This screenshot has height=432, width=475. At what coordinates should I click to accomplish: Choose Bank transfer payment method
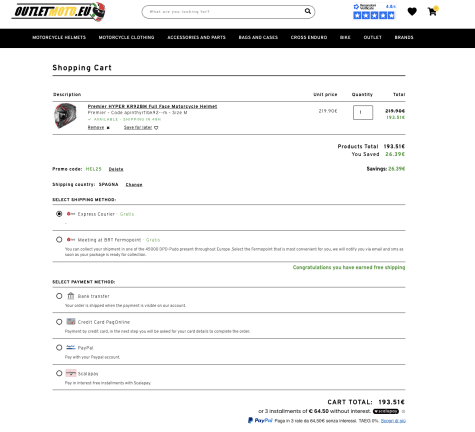click(x=59, y=296)
